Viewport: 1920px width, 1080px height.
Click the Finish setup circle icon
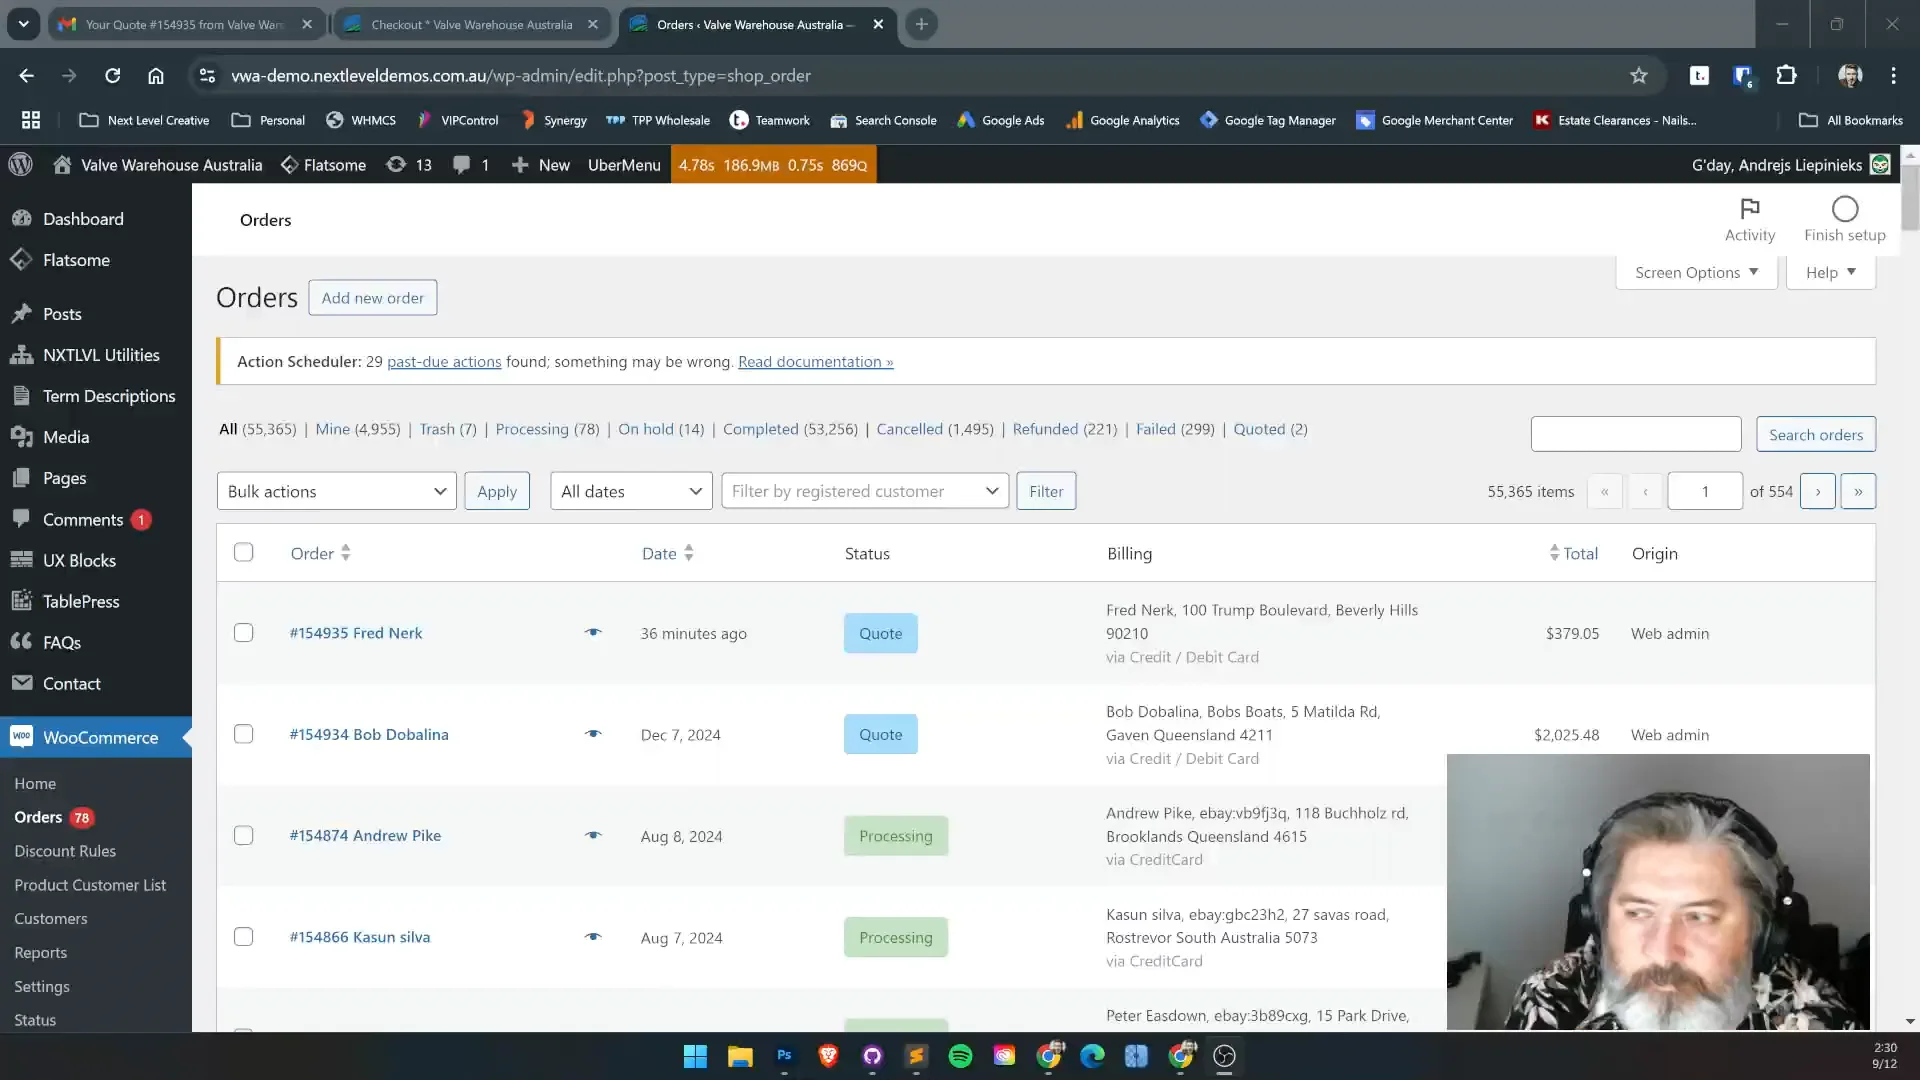click(1844, 209)
